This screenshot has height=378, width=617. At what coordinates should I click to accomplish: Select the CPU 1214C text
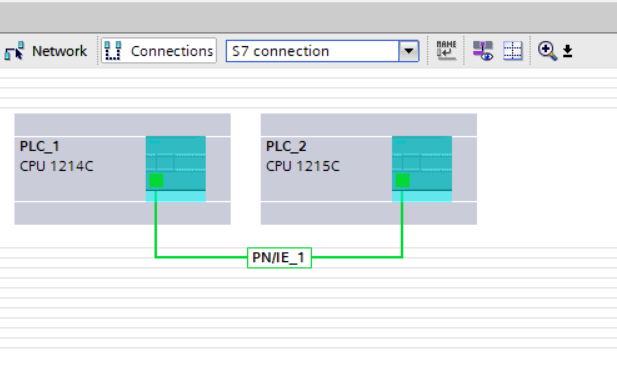[57, 166]
